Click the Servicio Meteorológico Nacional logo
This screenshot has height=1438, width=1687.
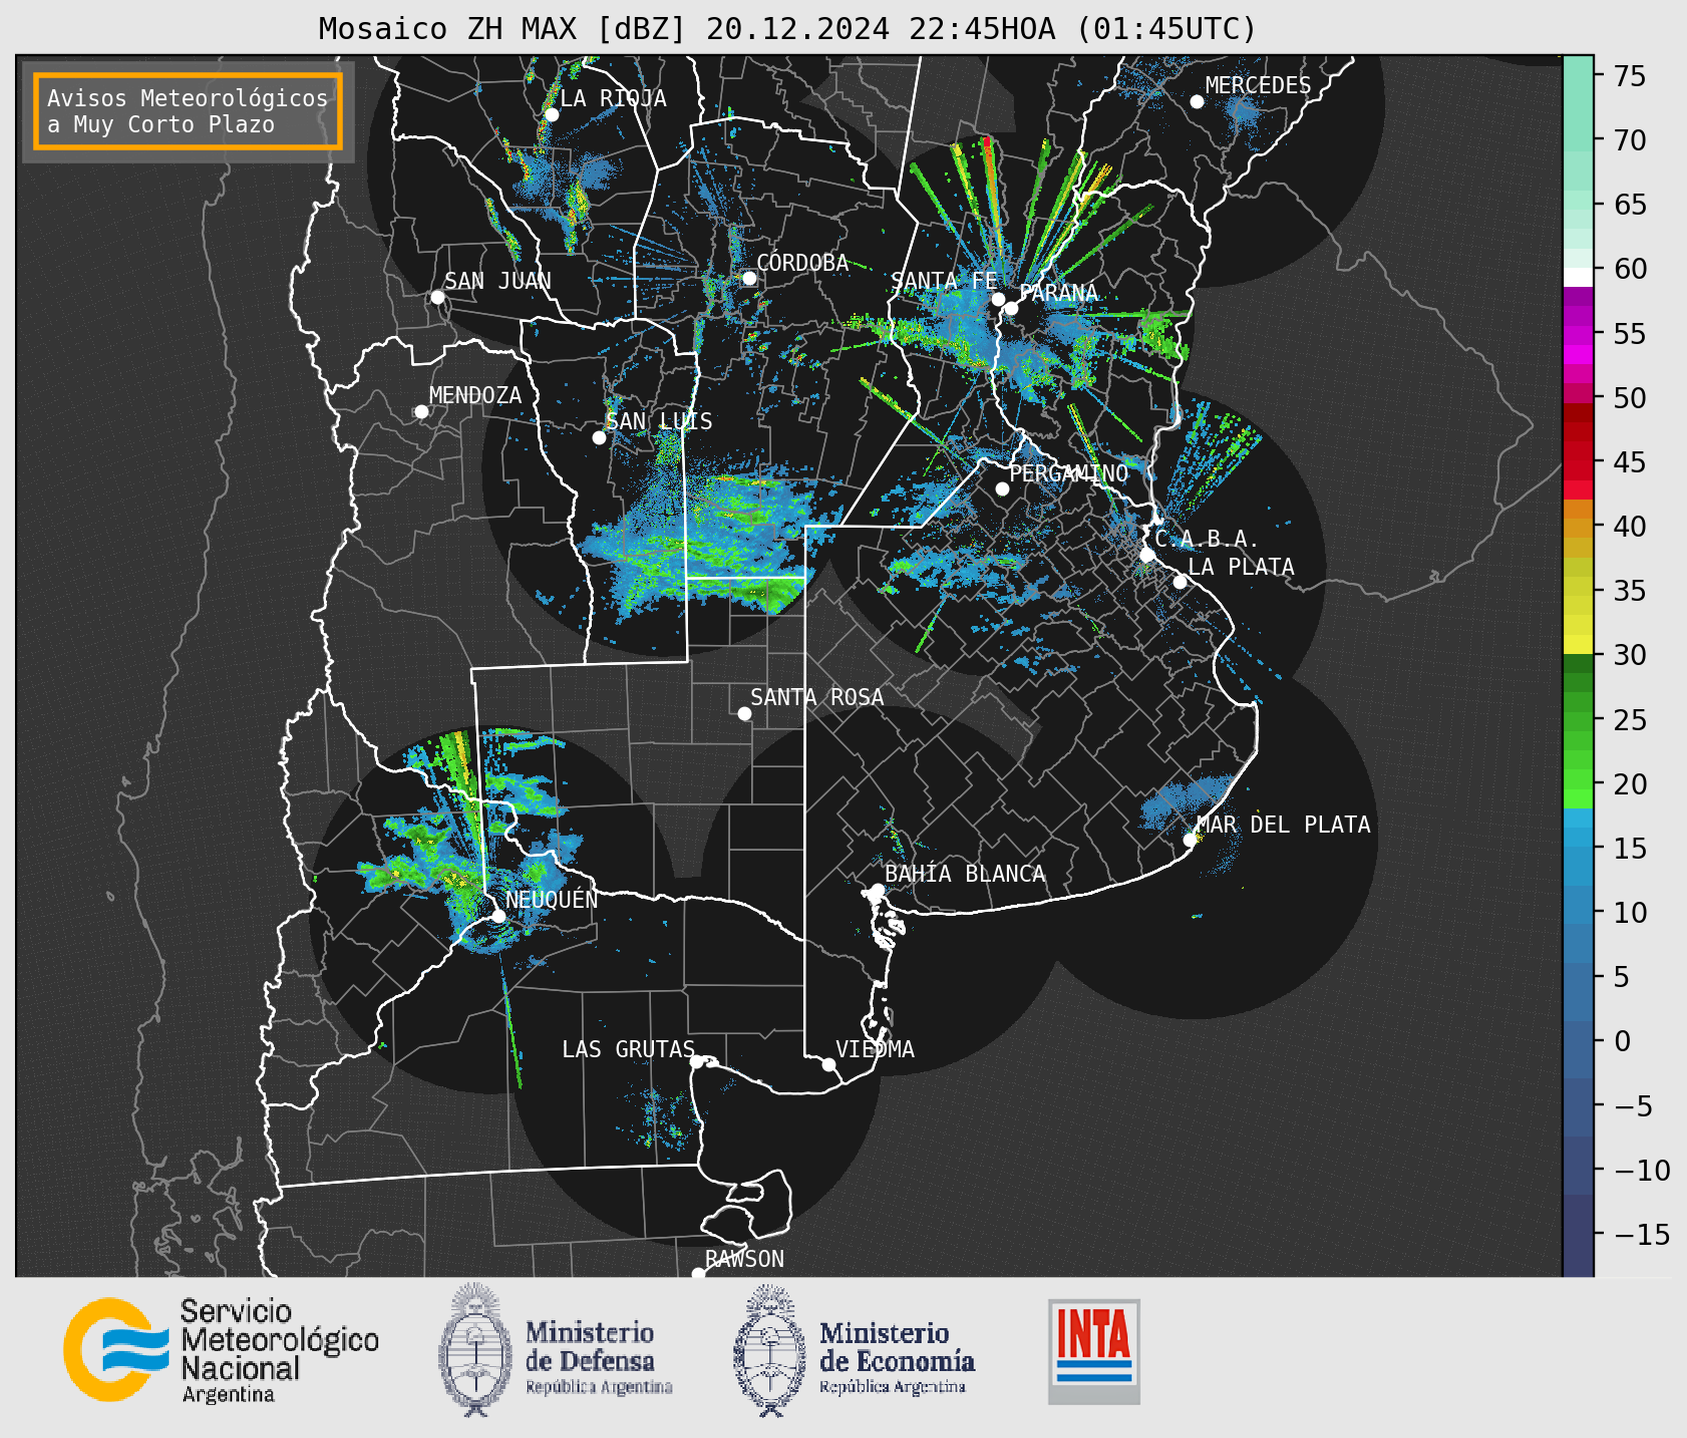tap(221, 1350)
